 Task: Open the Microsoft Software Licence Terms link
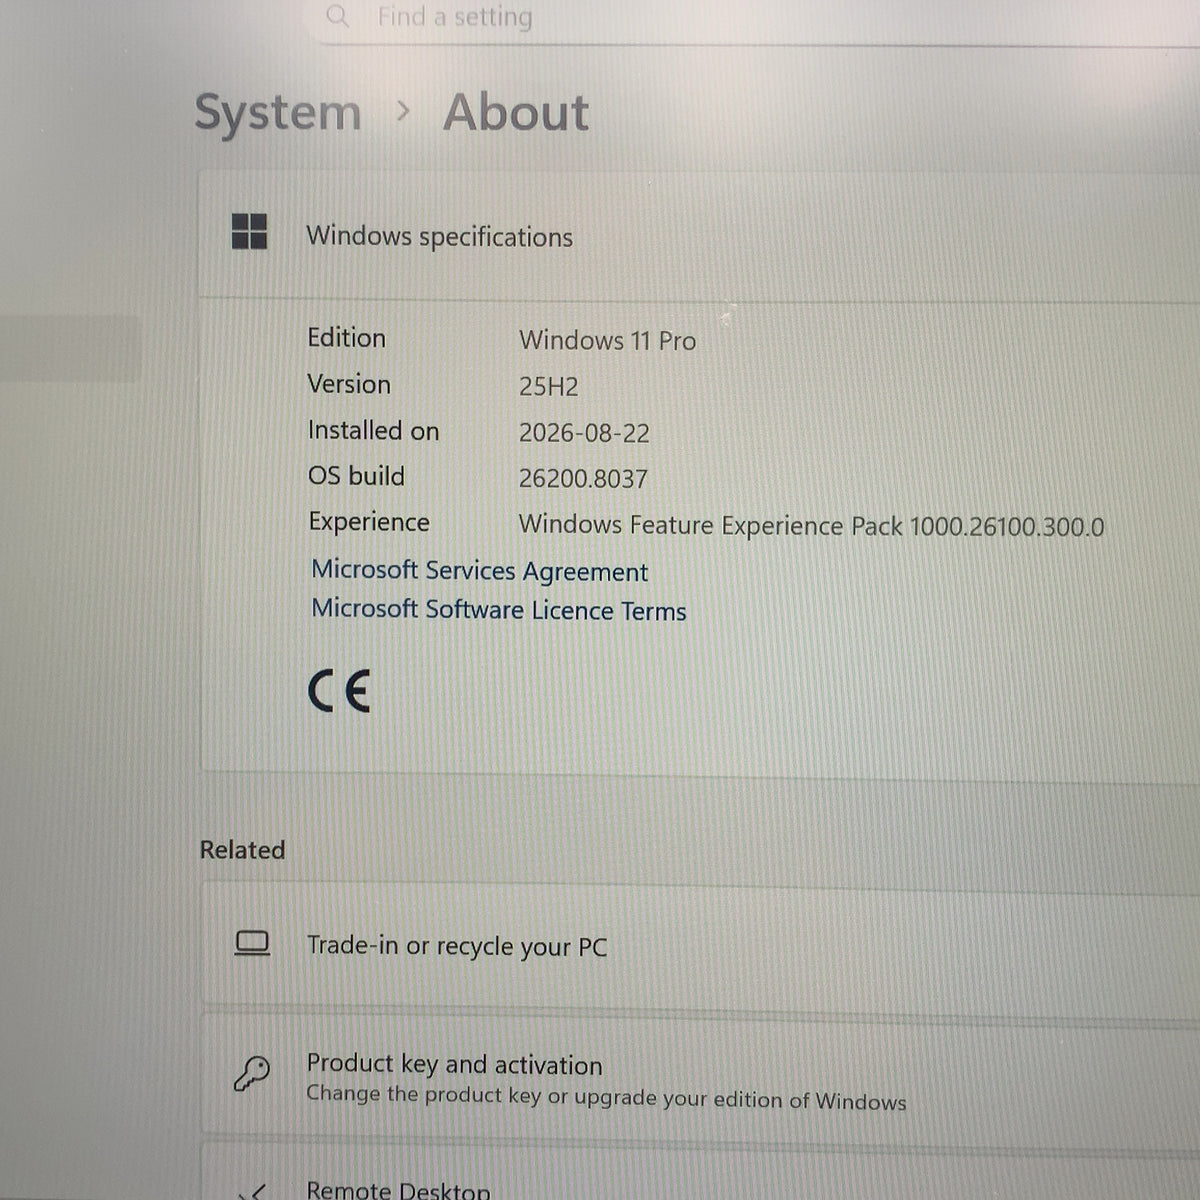click(x=499, y=610)
